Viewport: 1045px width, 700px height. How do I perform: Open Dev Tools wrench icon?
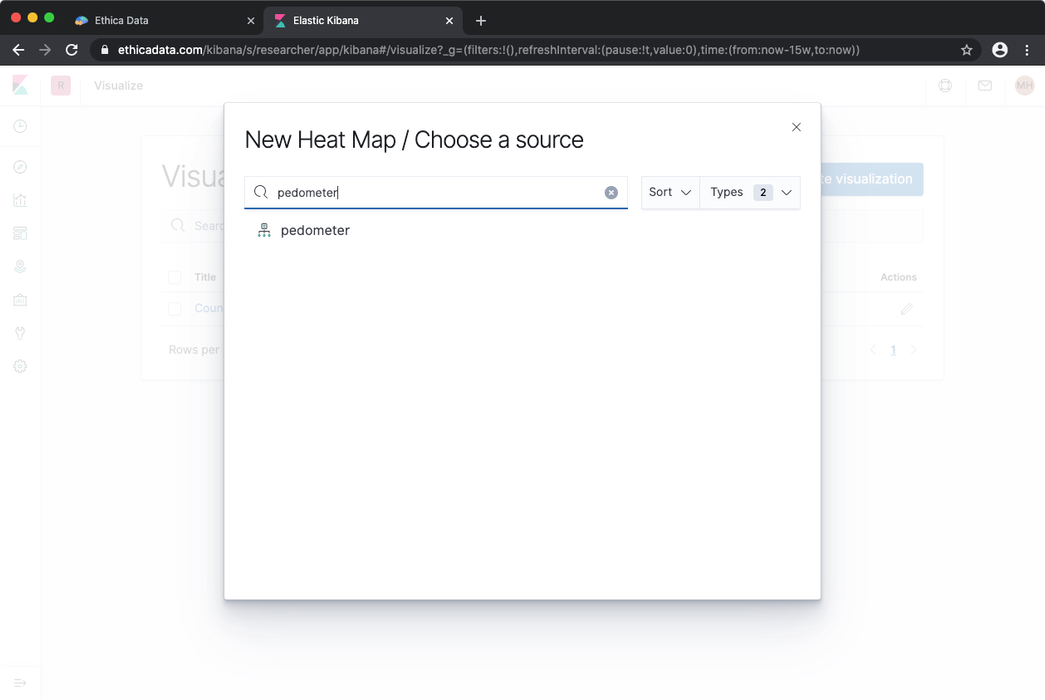20,332
